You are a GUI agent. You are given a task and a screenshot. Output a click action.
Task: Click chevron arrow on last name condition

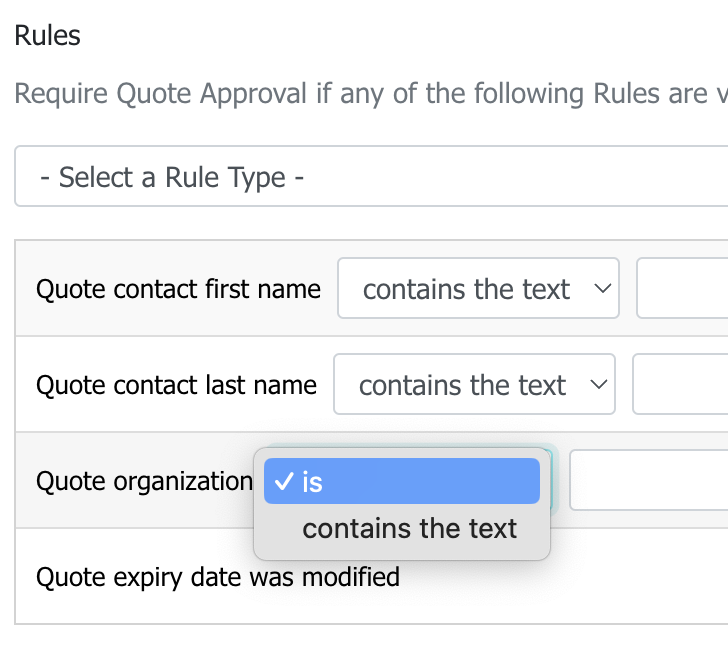coord(599,385)
